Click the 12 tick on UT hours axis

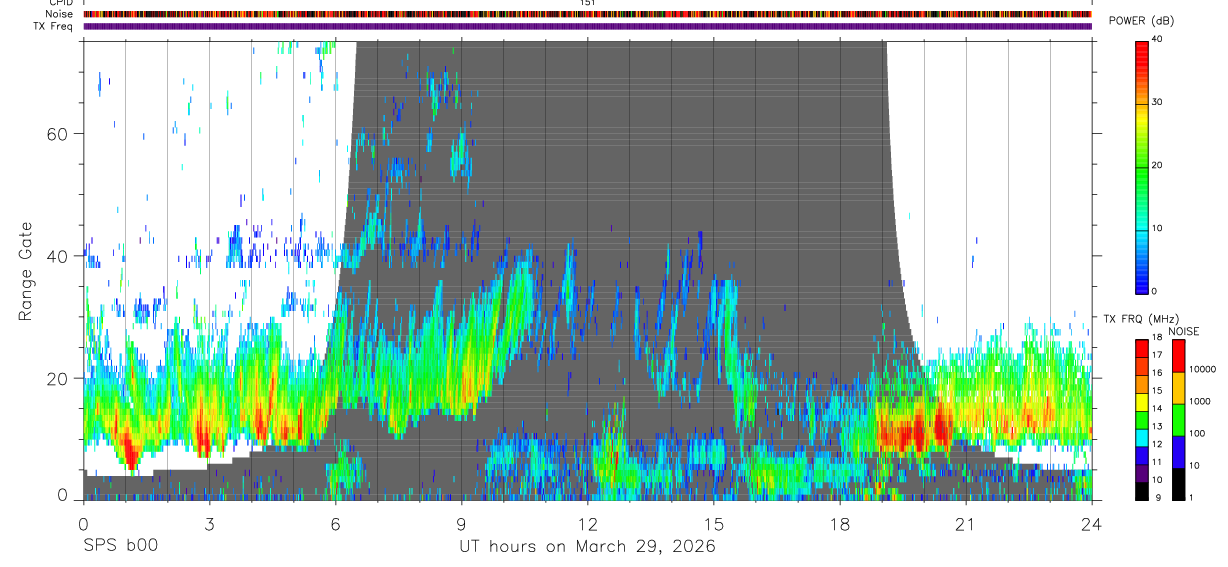(x=587, y=523)
